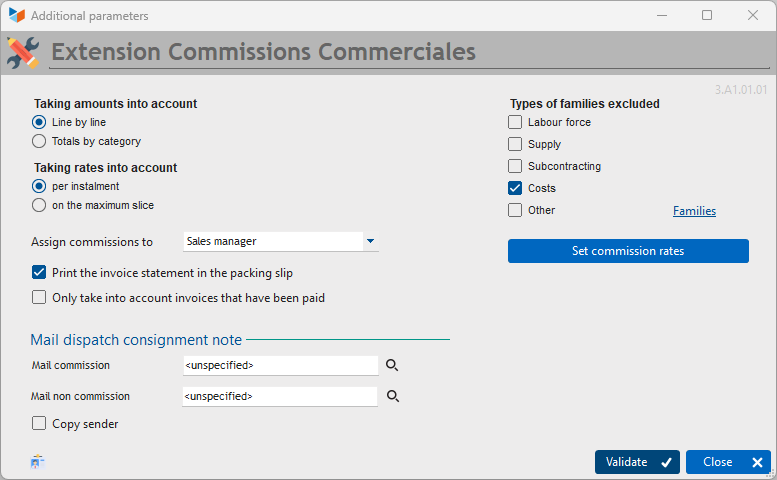Uncheck the Costs family exclusion
Screen dimensions: 777x480
click(x=515, y=188)
